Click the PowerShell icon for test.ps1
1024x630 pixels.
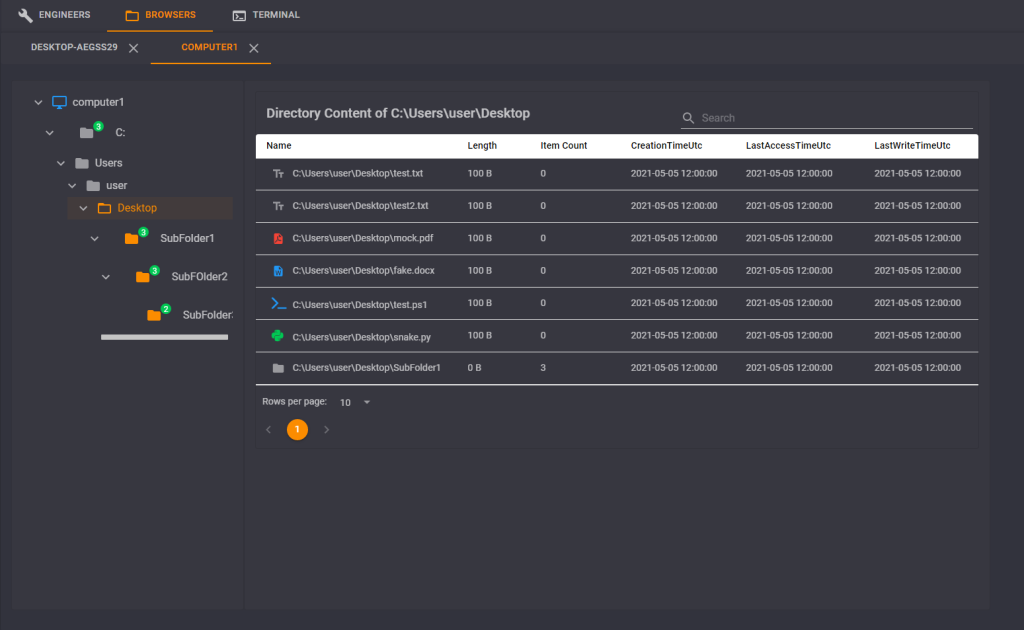(278, 303)
